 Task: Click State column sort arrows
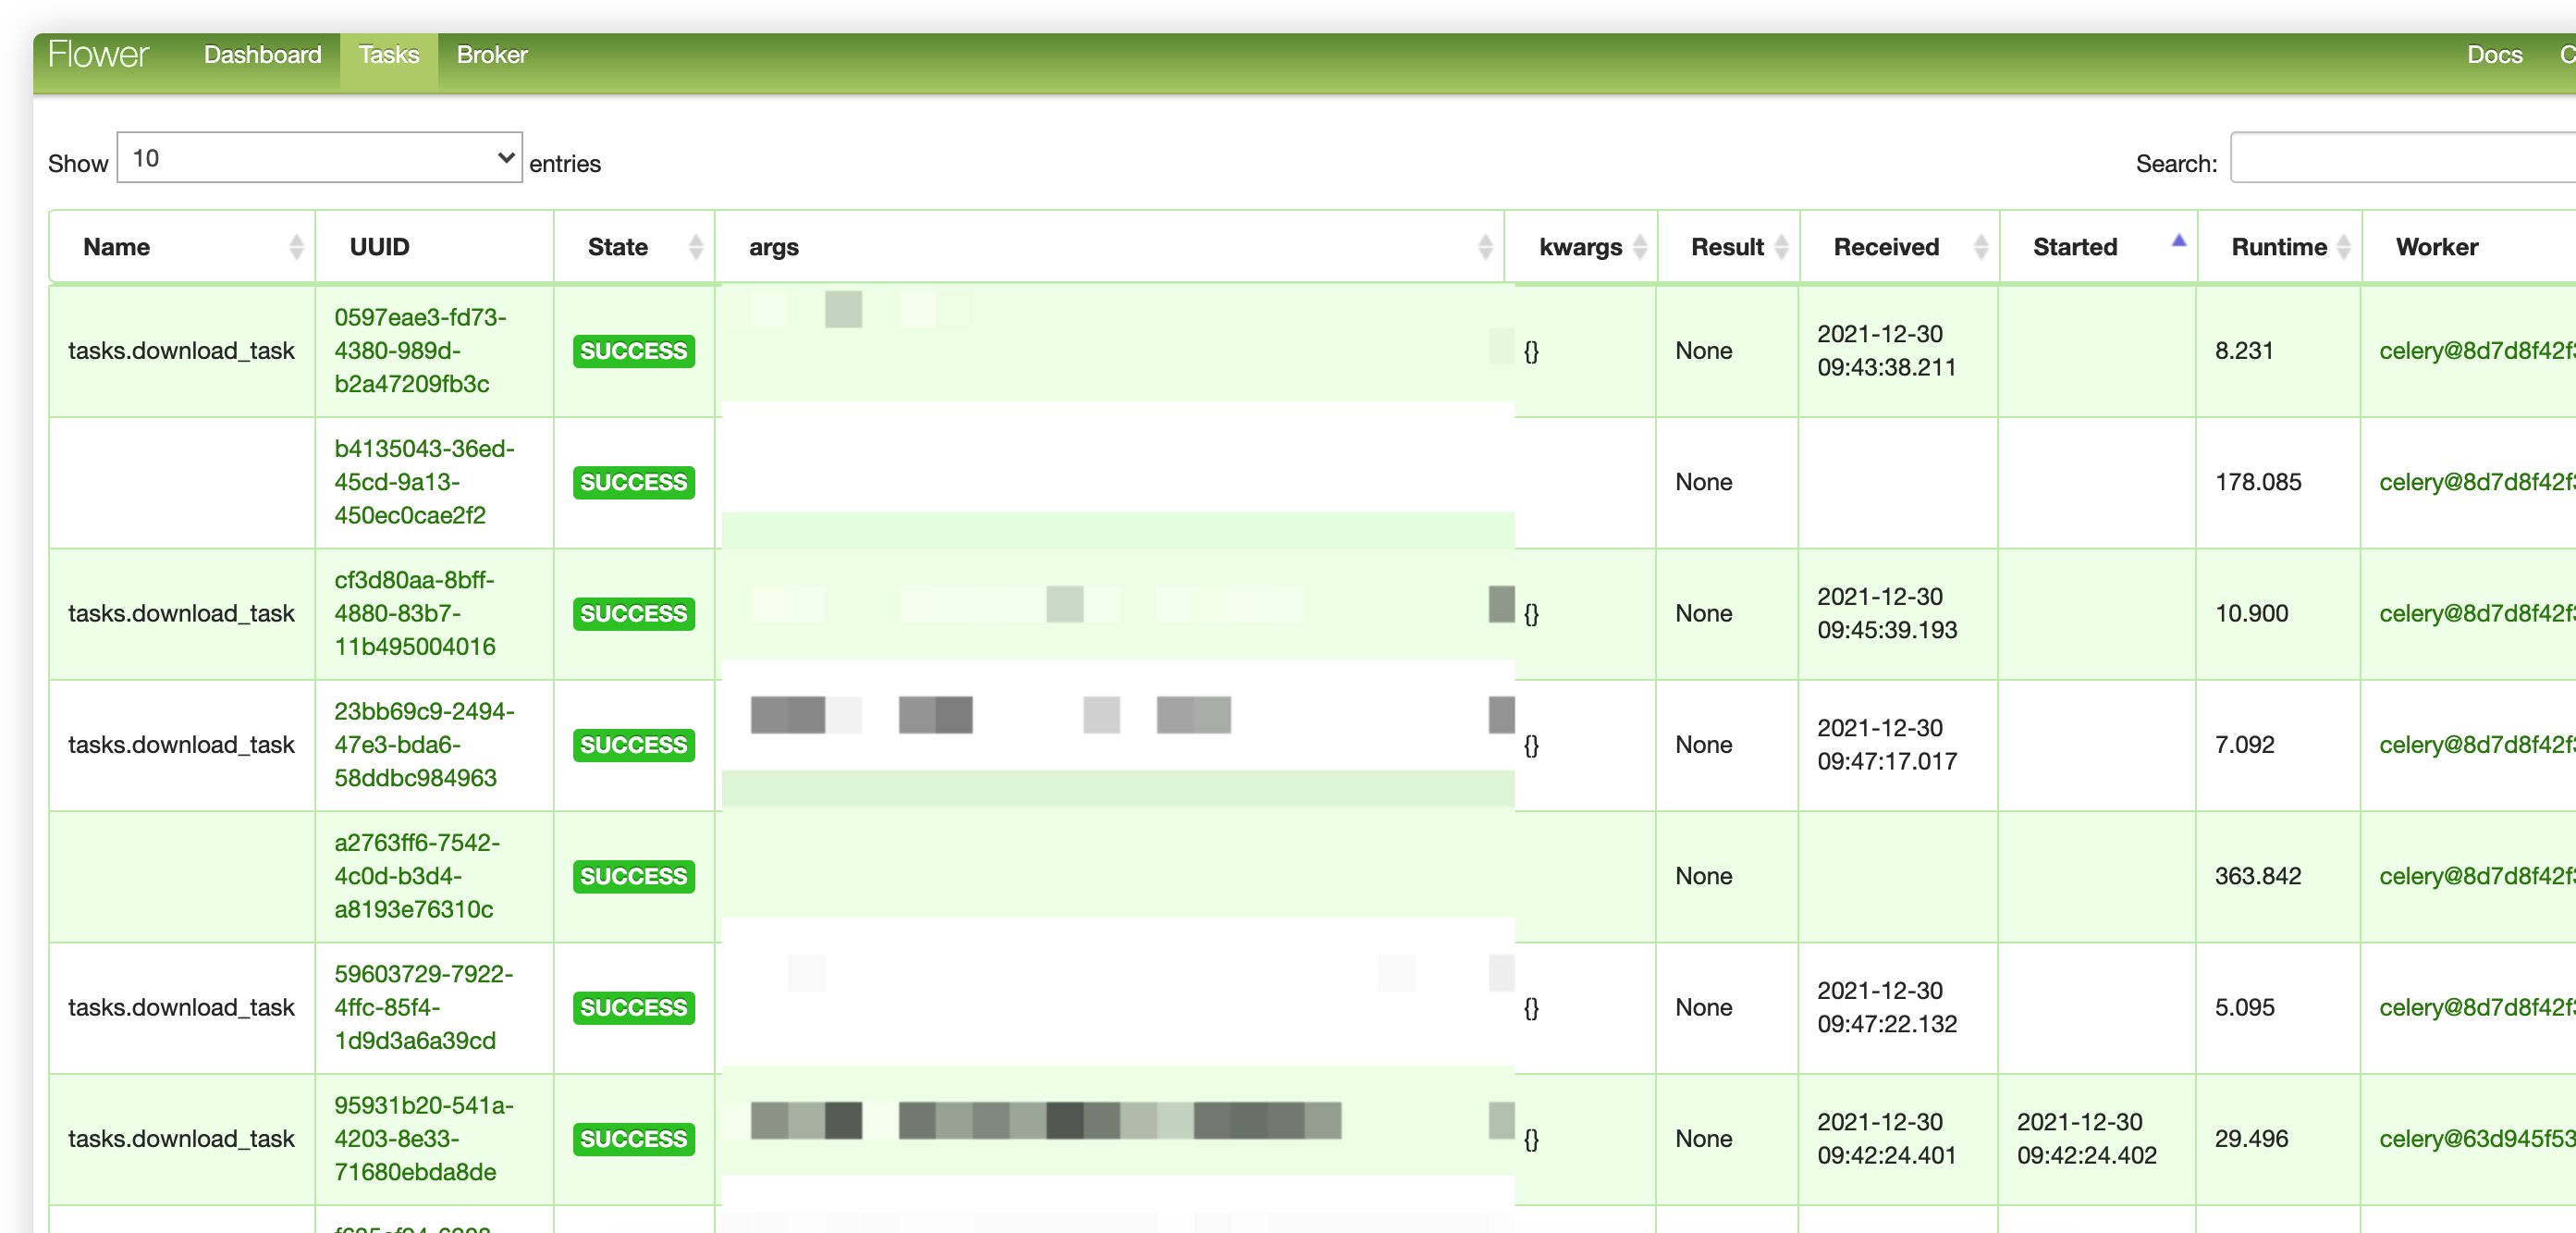[x=696, y=247]
